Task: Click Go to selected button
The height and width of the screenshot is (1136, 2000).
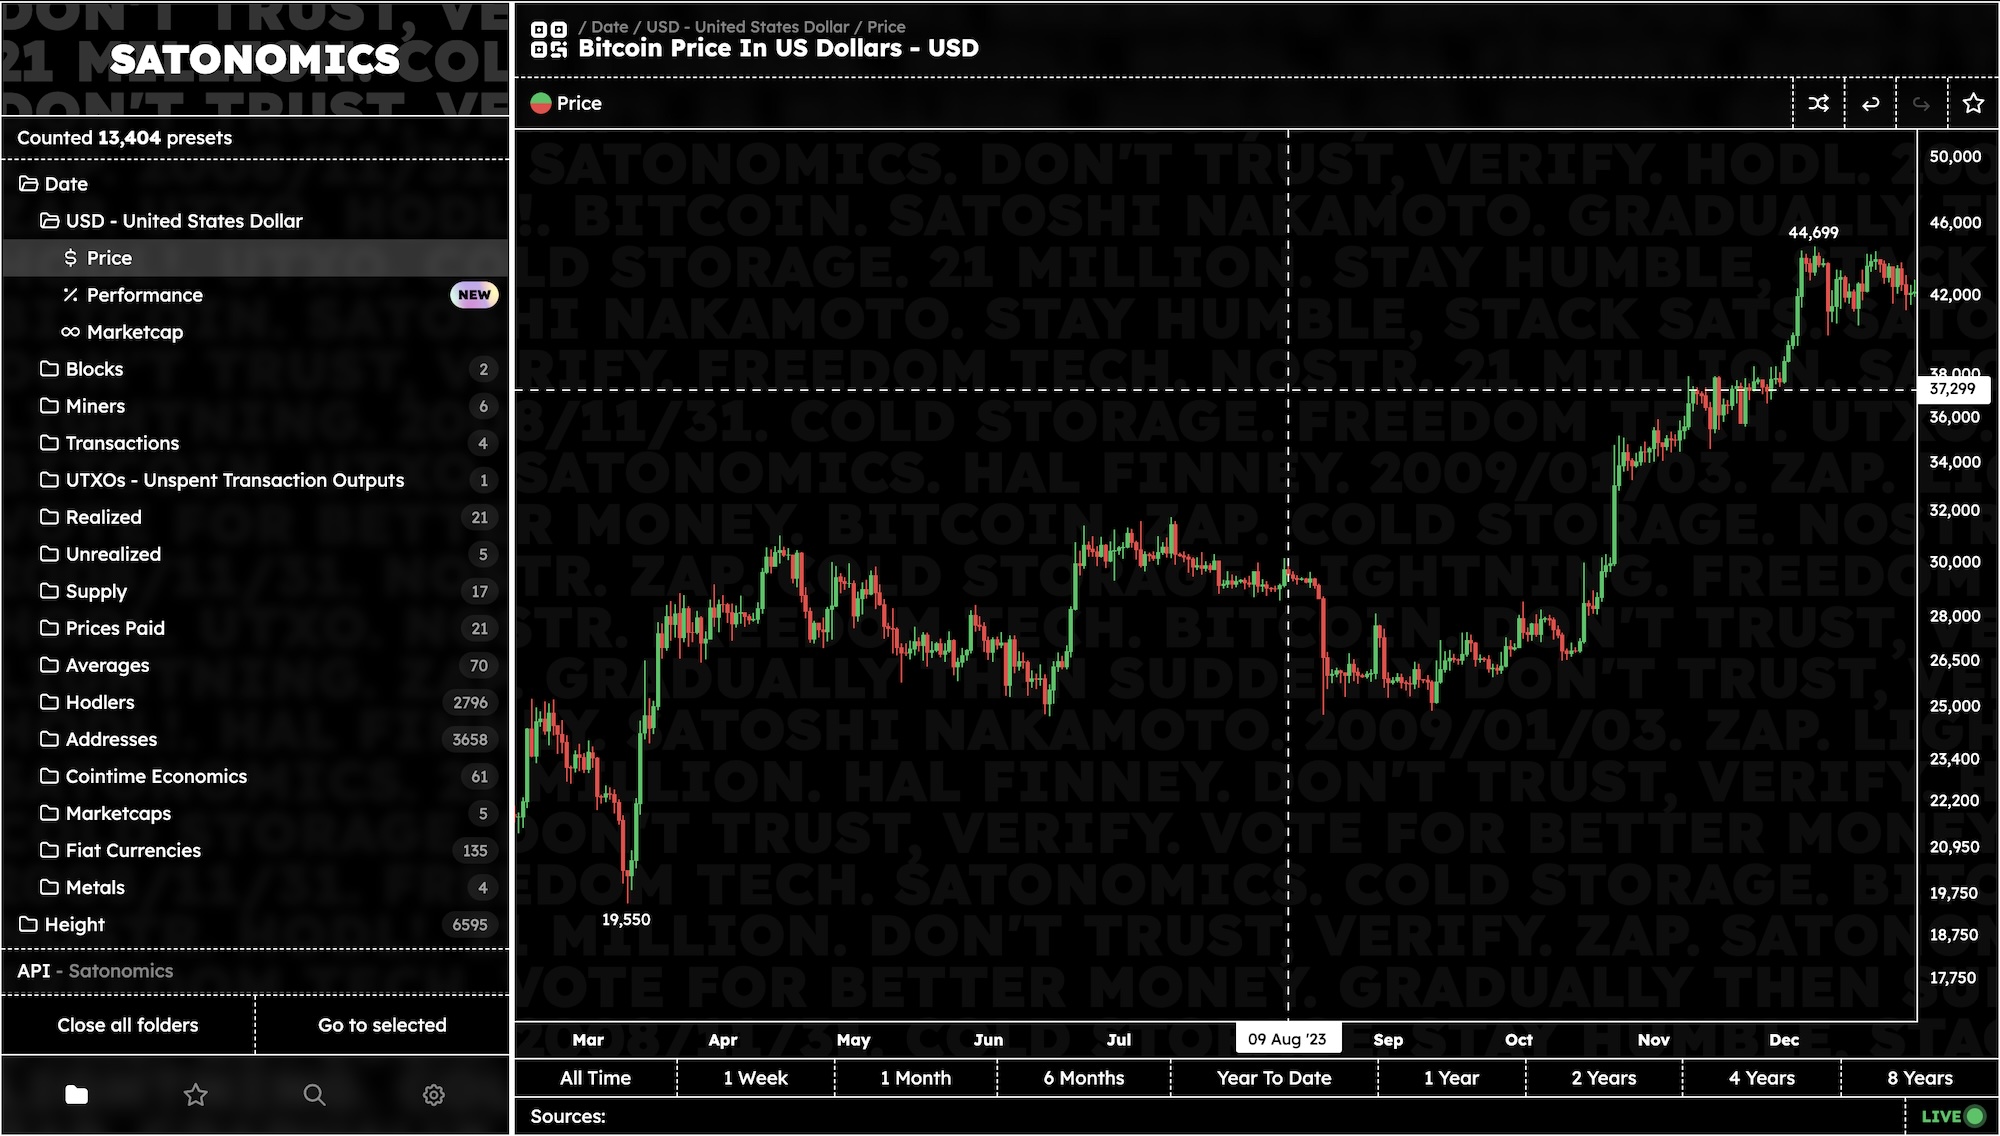Action: (x=382, y=1025)
